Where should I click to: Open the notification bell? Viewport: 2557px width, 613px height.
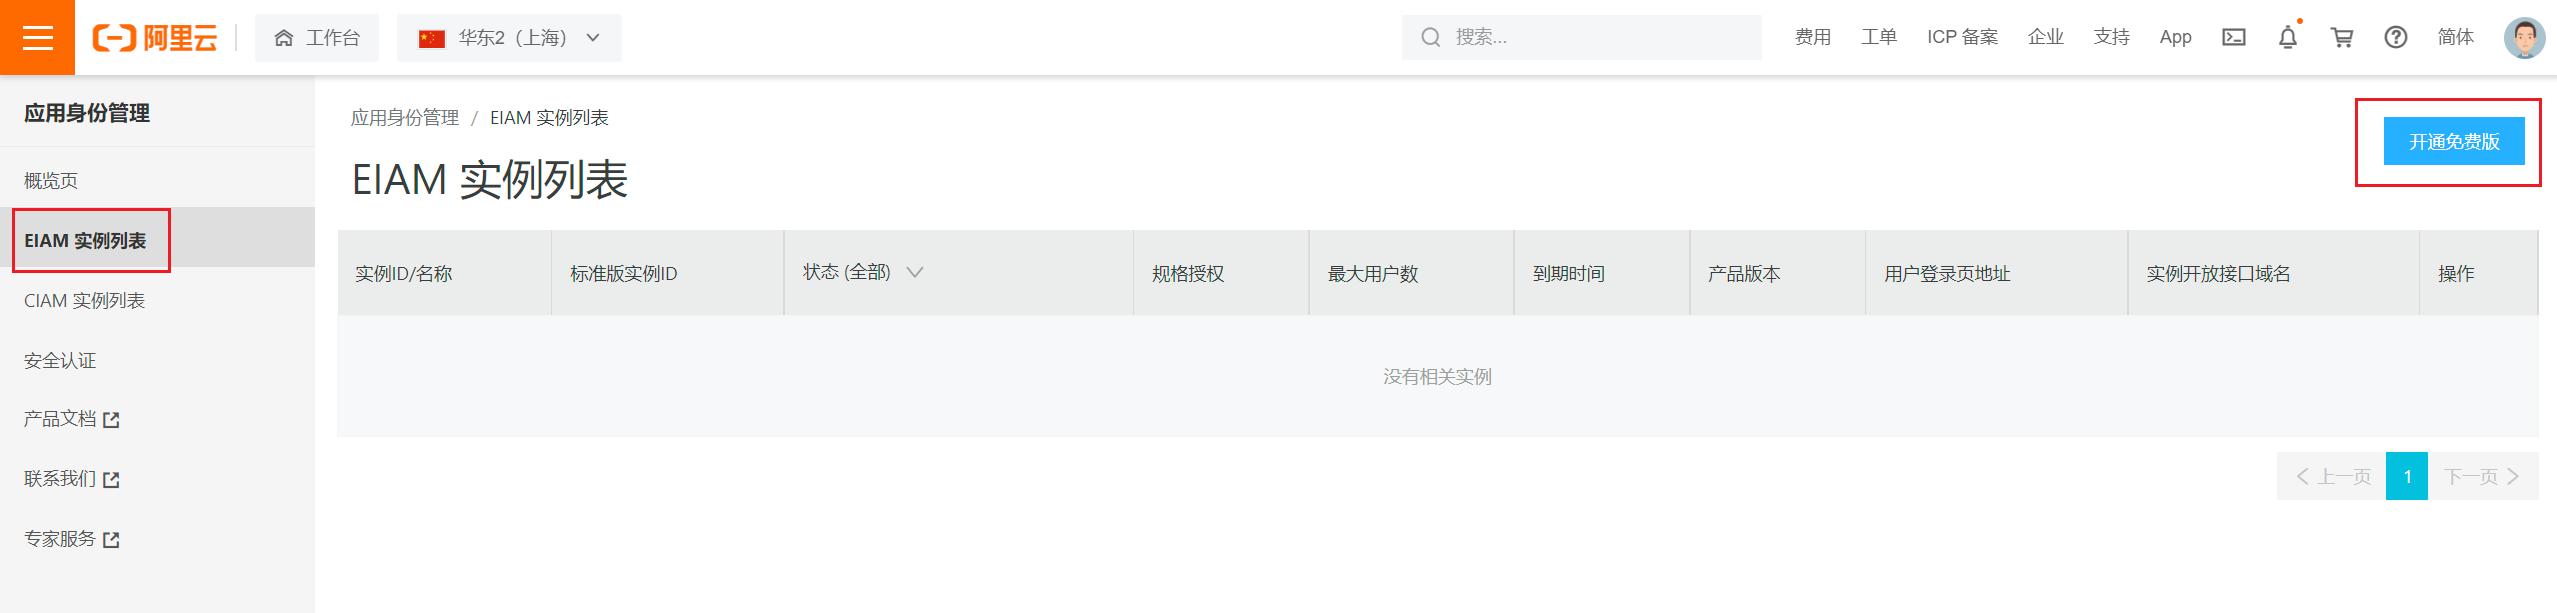tap(2287, 38)
